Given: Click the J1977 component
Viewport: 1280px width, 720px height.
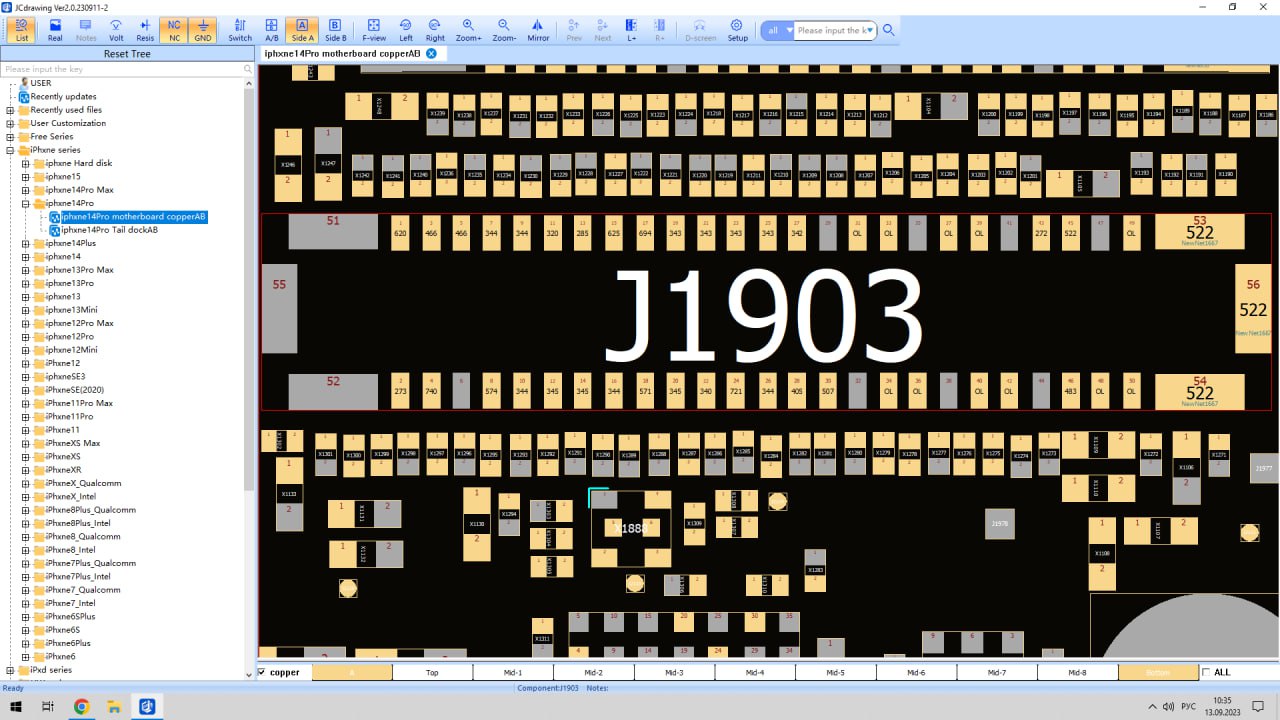Looking at the screenshot, I should pos(1263,468).
